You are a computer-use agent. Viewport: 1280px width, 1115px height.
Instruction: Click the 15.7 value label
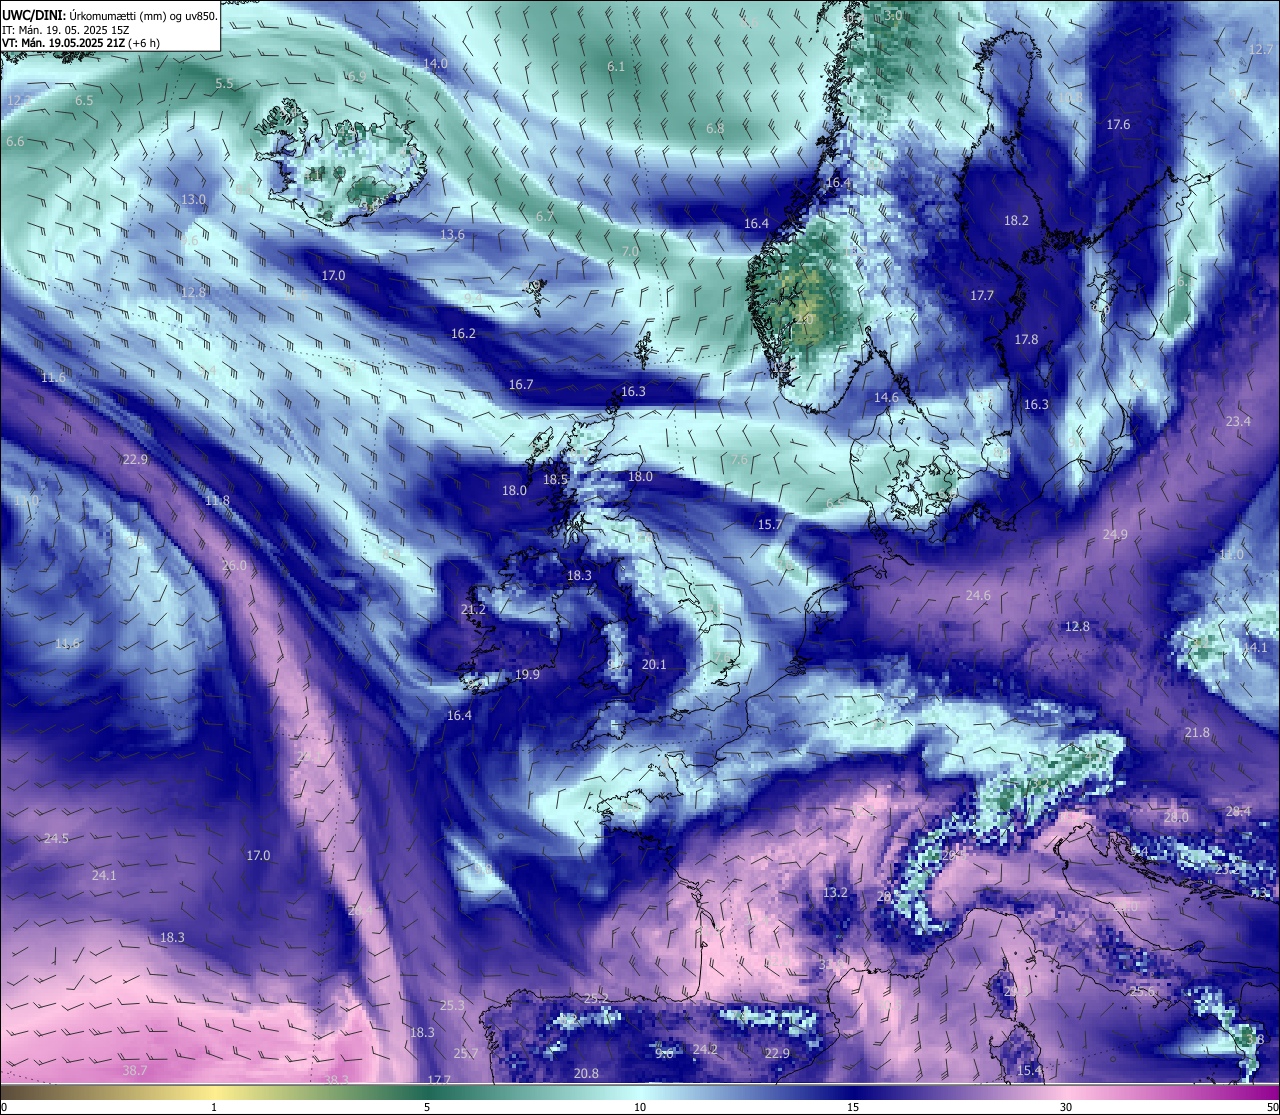point(770,524)
